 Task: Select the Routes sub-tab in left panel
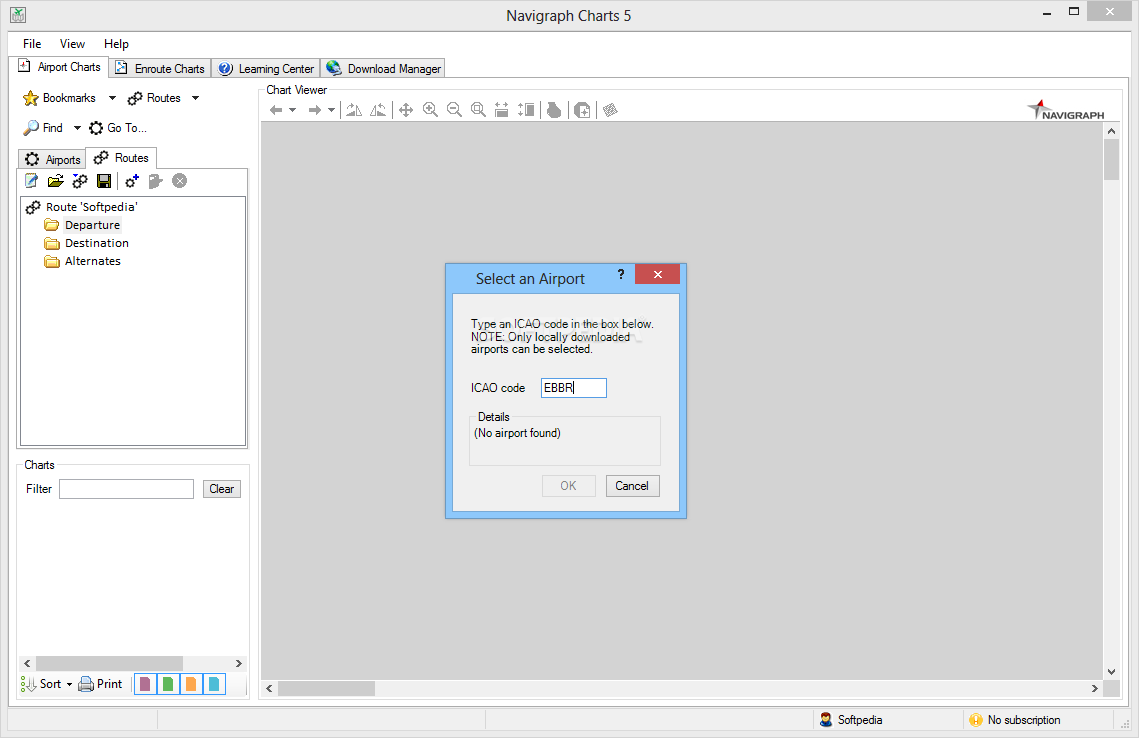pyautogui.click(x=121, y=158)
